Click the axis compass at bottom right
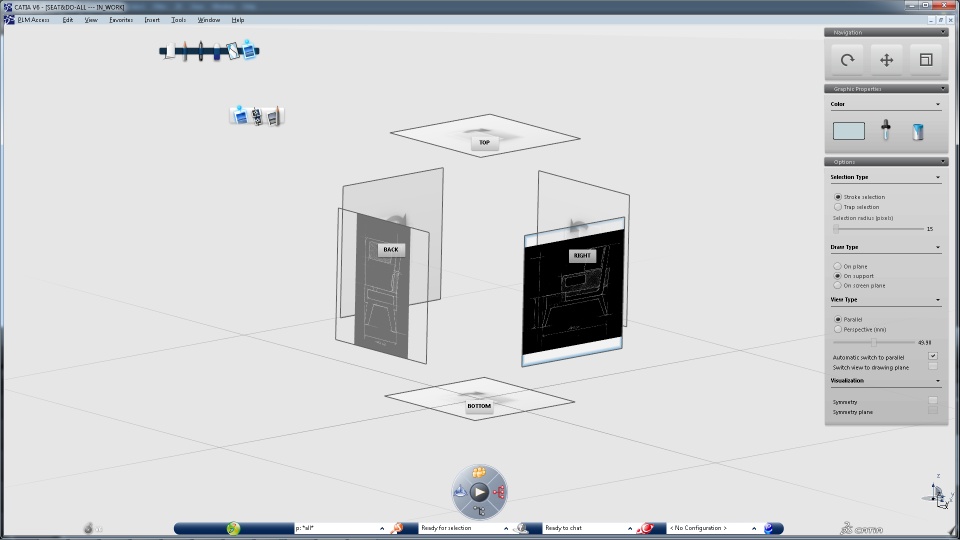960x540 pixels. click(939, 493)
